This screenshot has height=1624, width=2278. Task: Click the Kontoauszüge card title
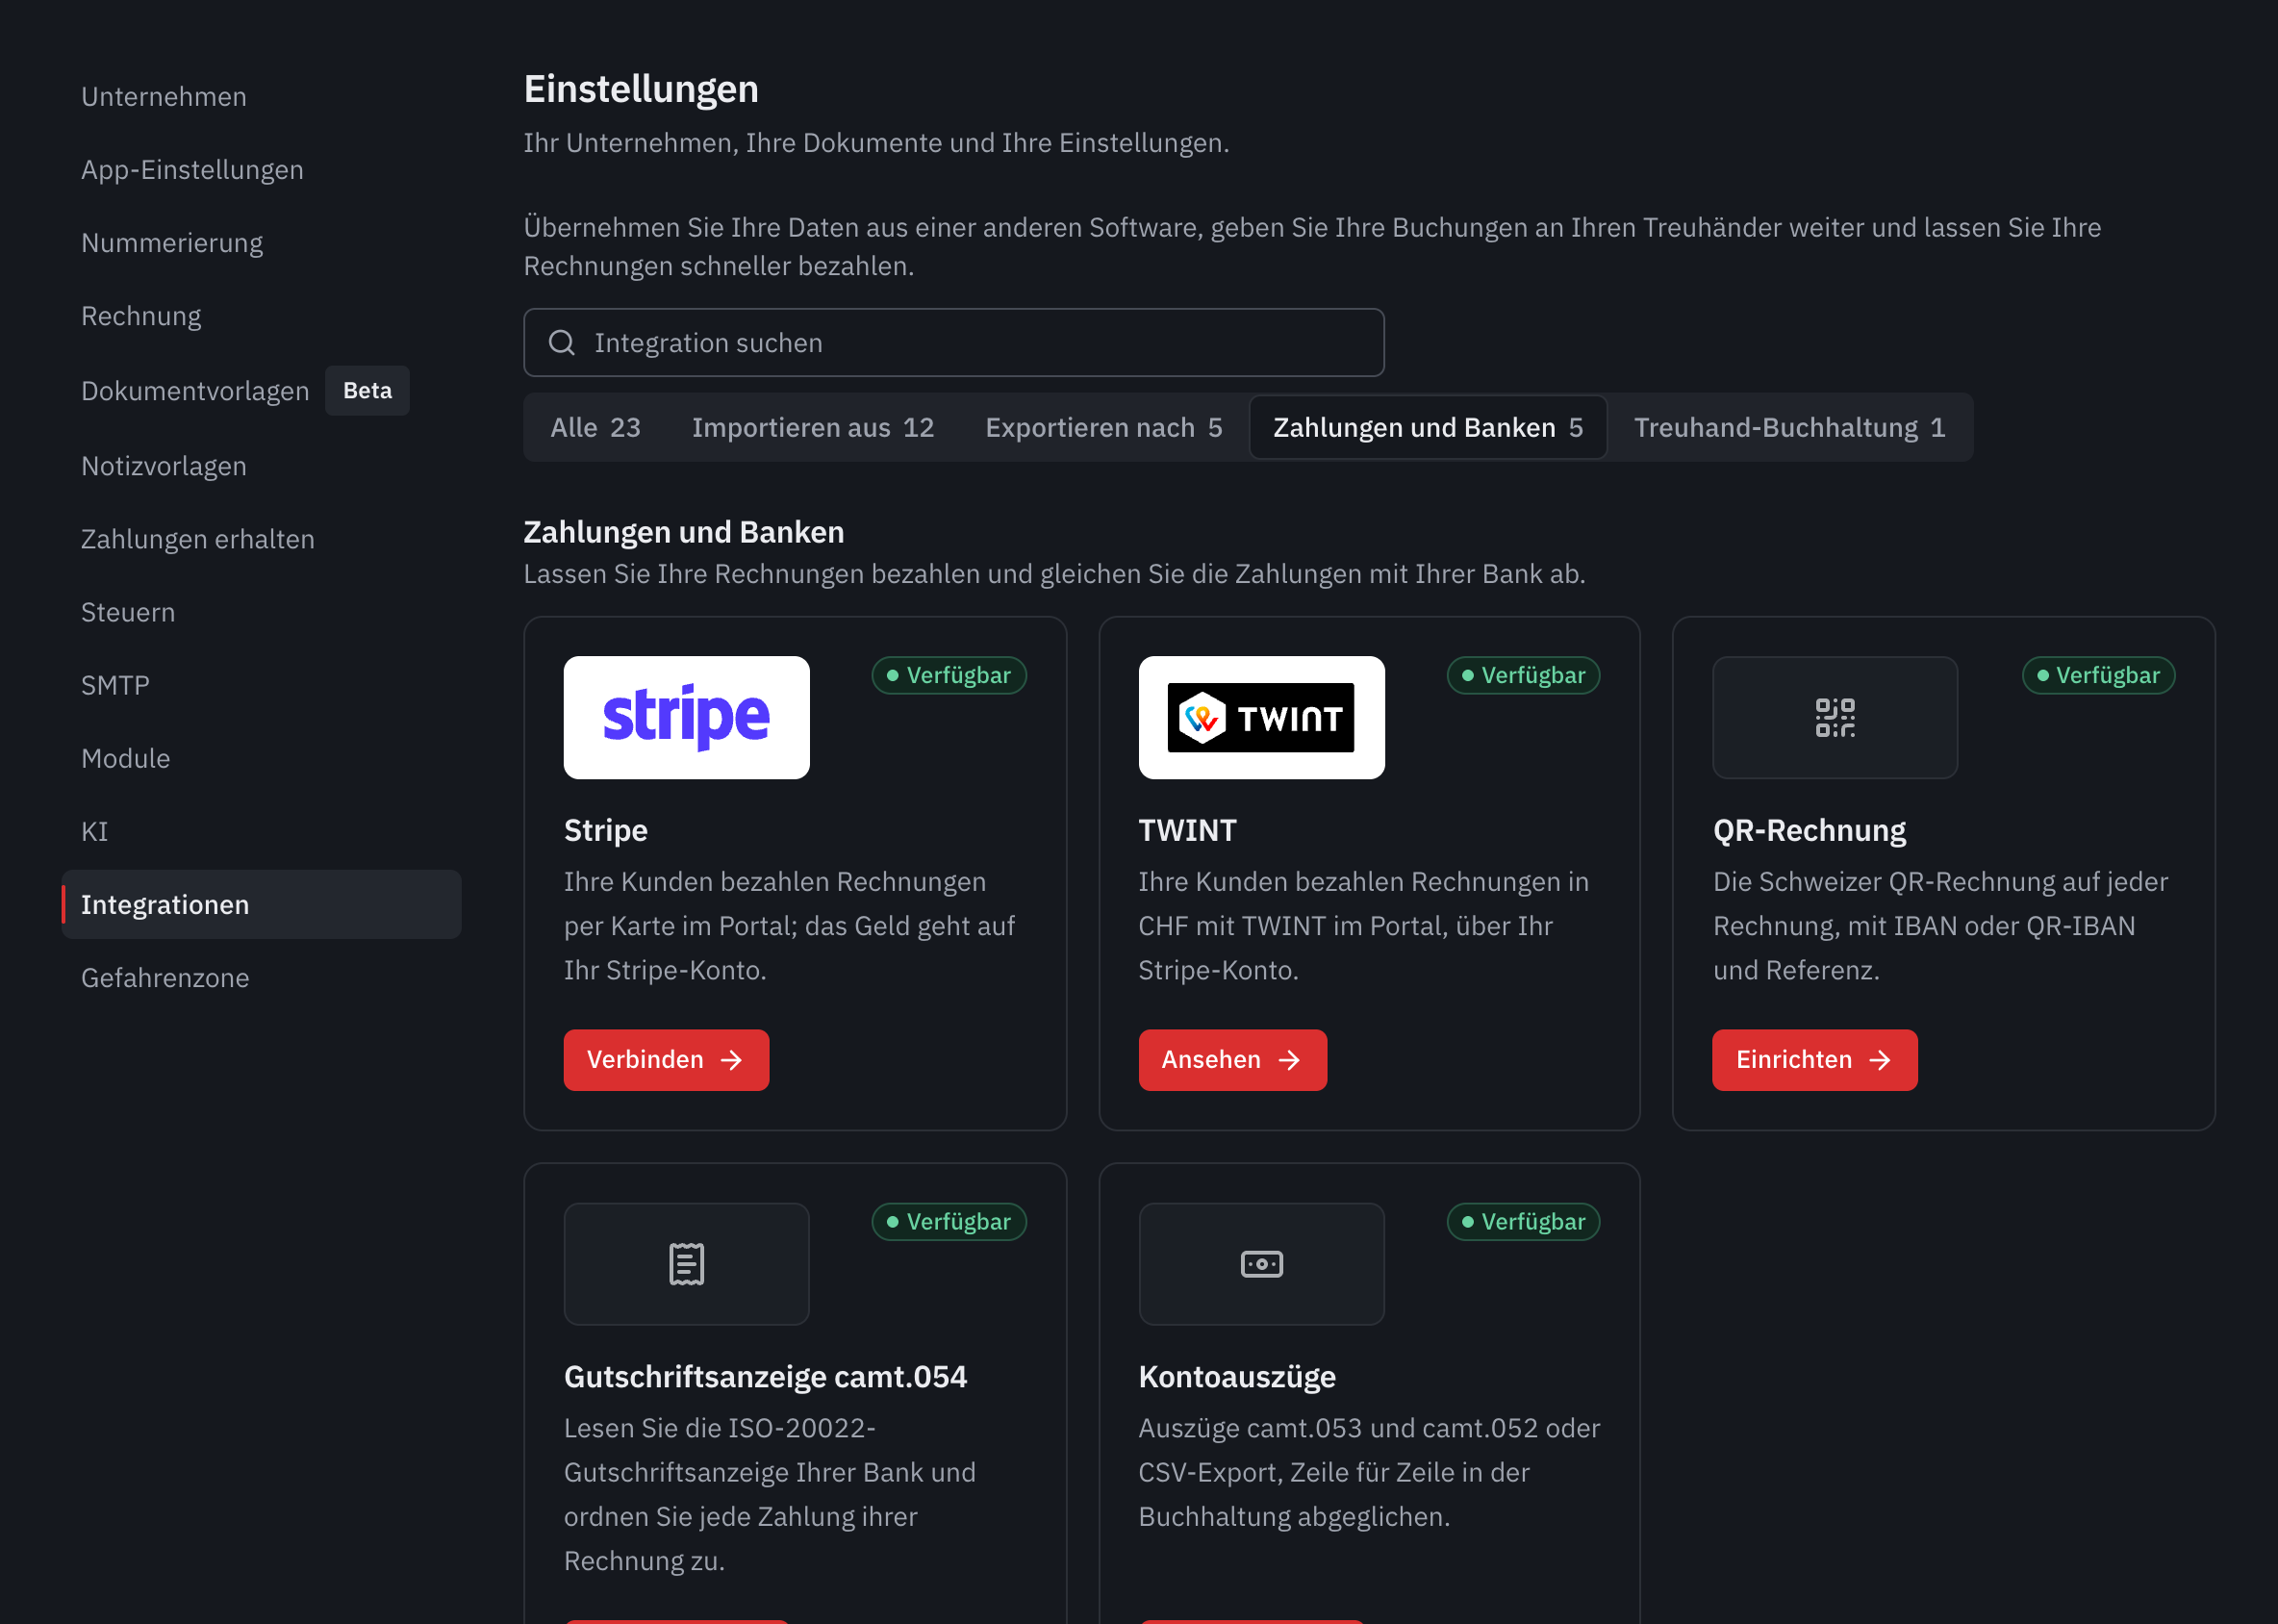(1237, 1376)
